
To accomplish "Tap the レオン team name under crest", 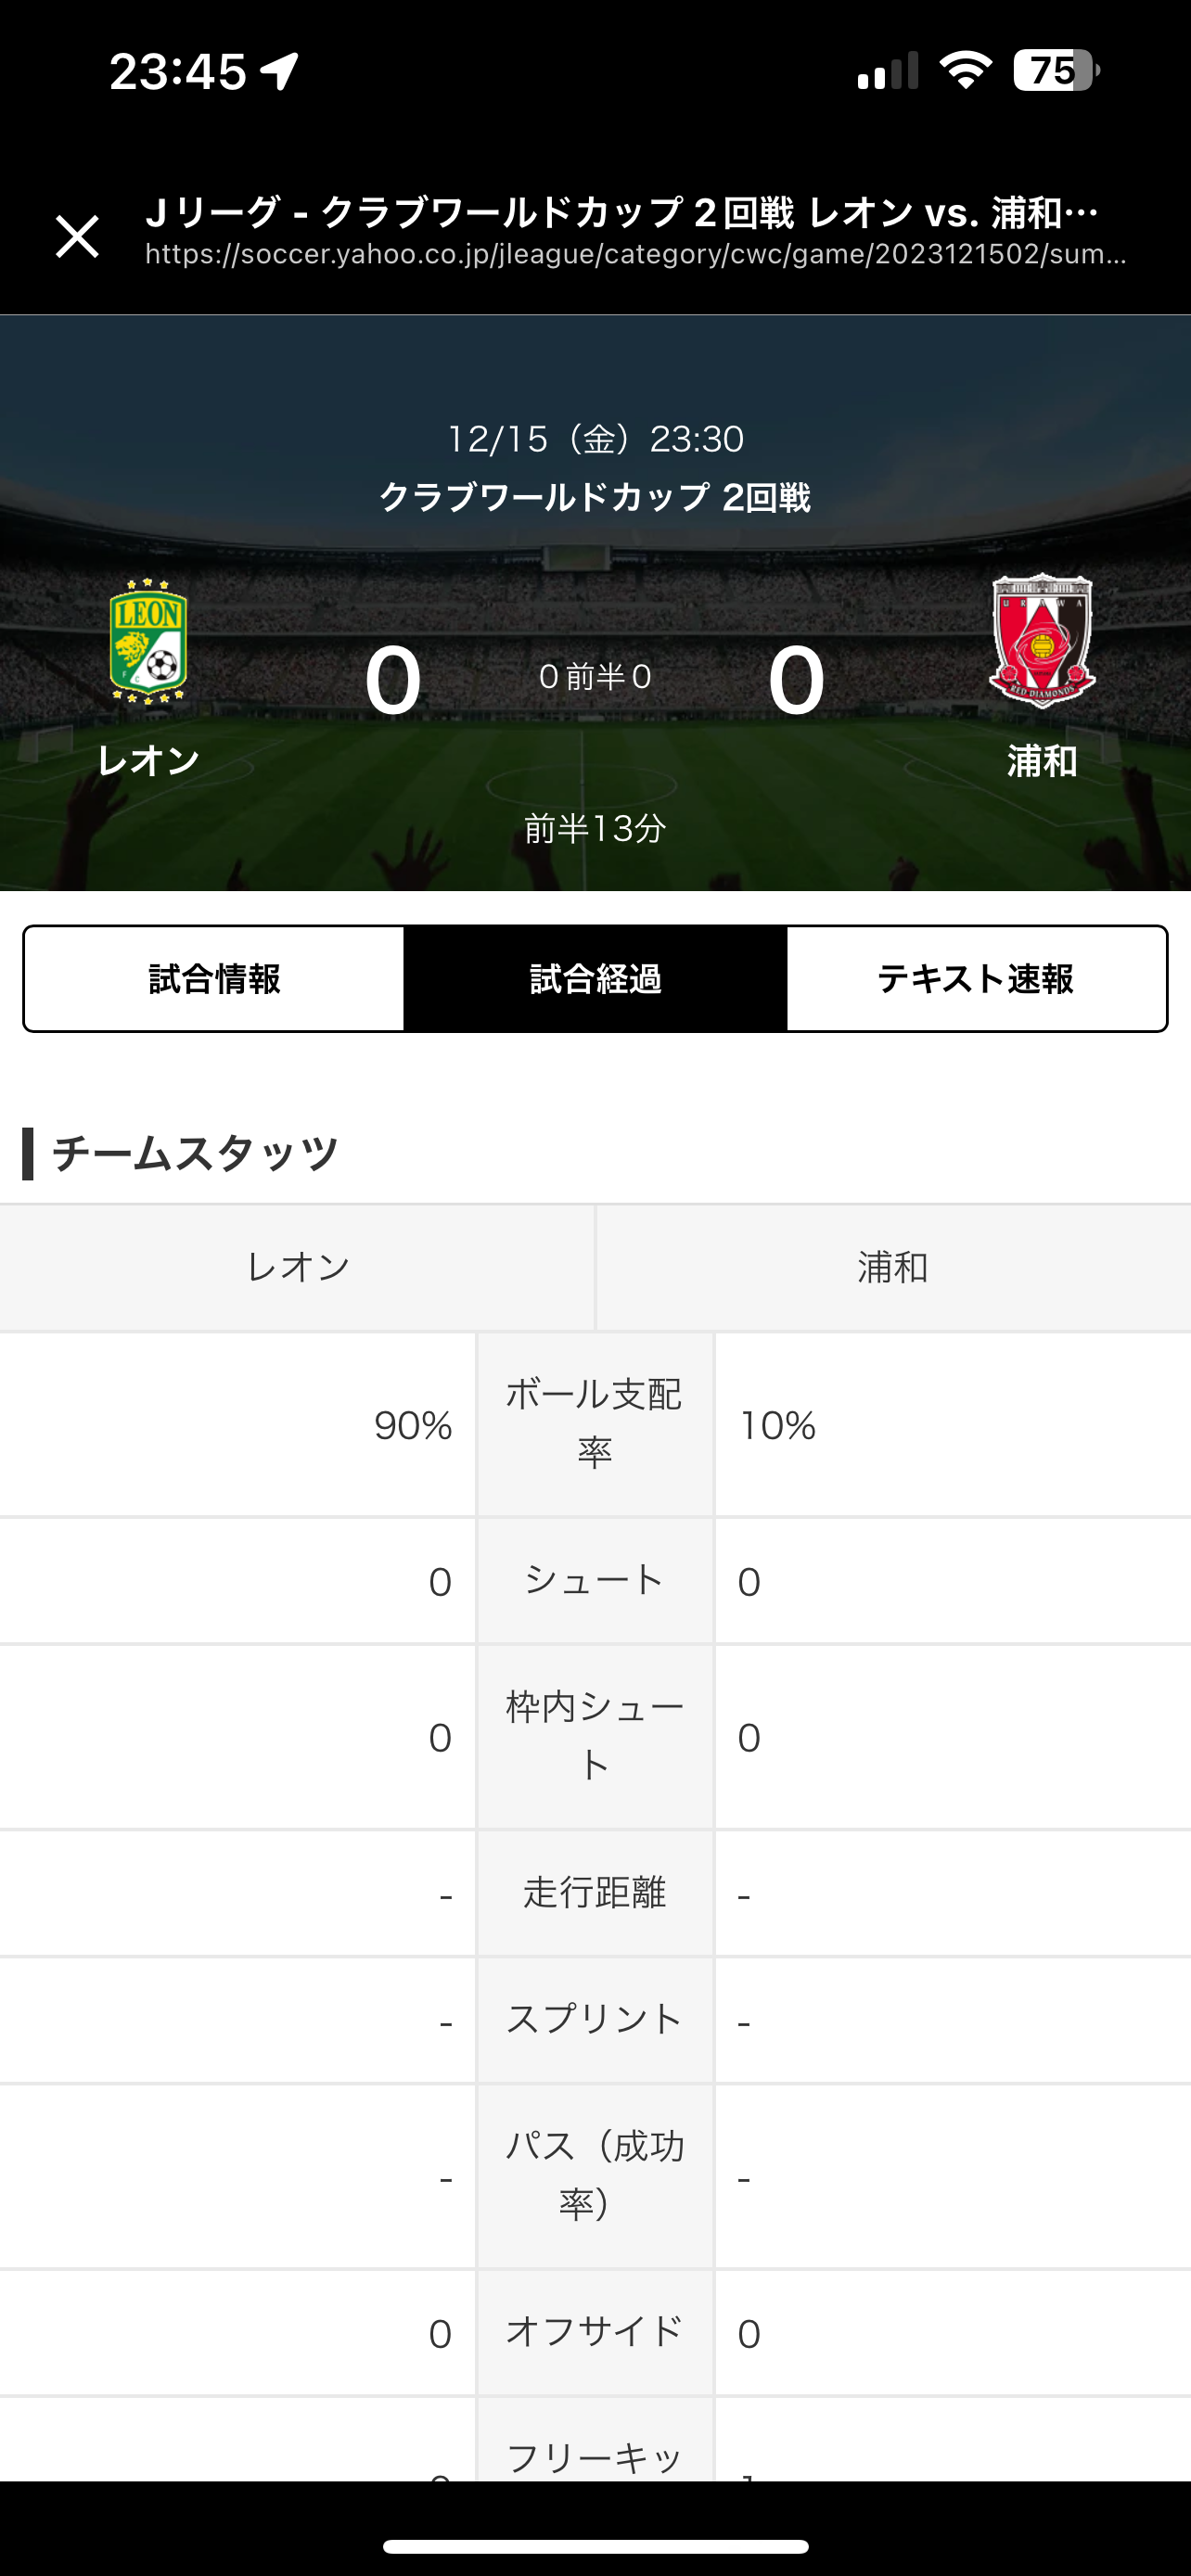I will click(x=148, y=761).
